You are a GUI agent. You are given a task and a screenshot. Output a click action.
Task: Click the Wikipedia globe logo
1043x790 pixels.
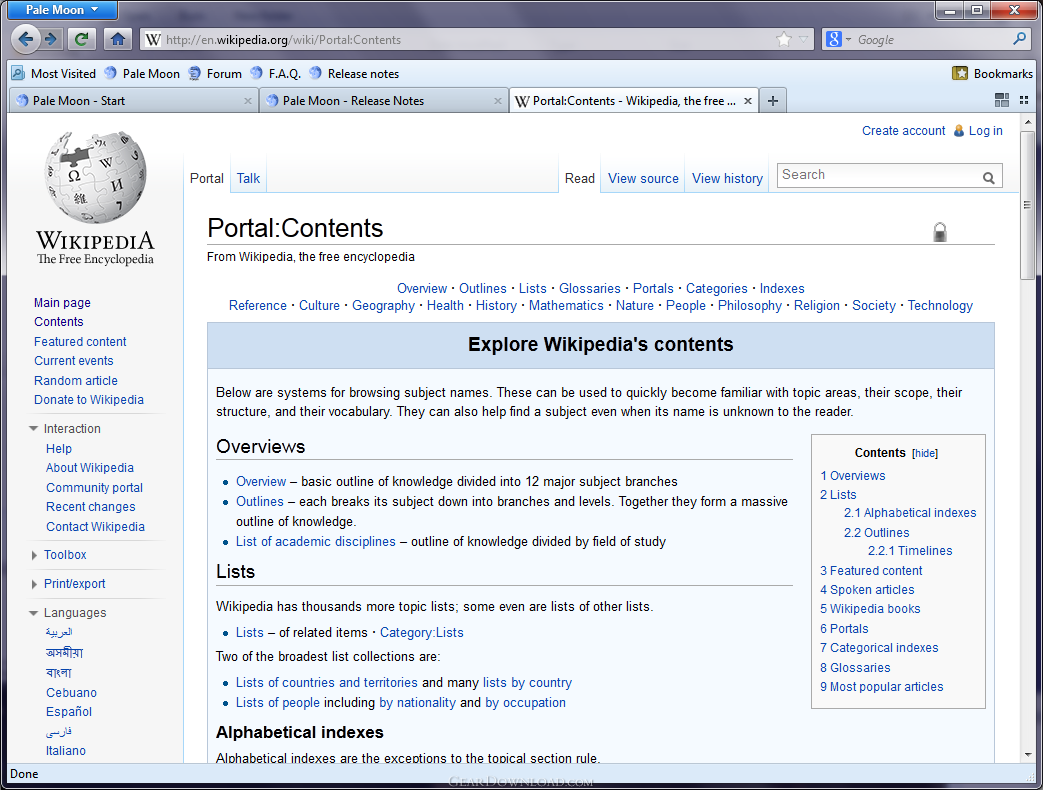(x=95, y=177)
